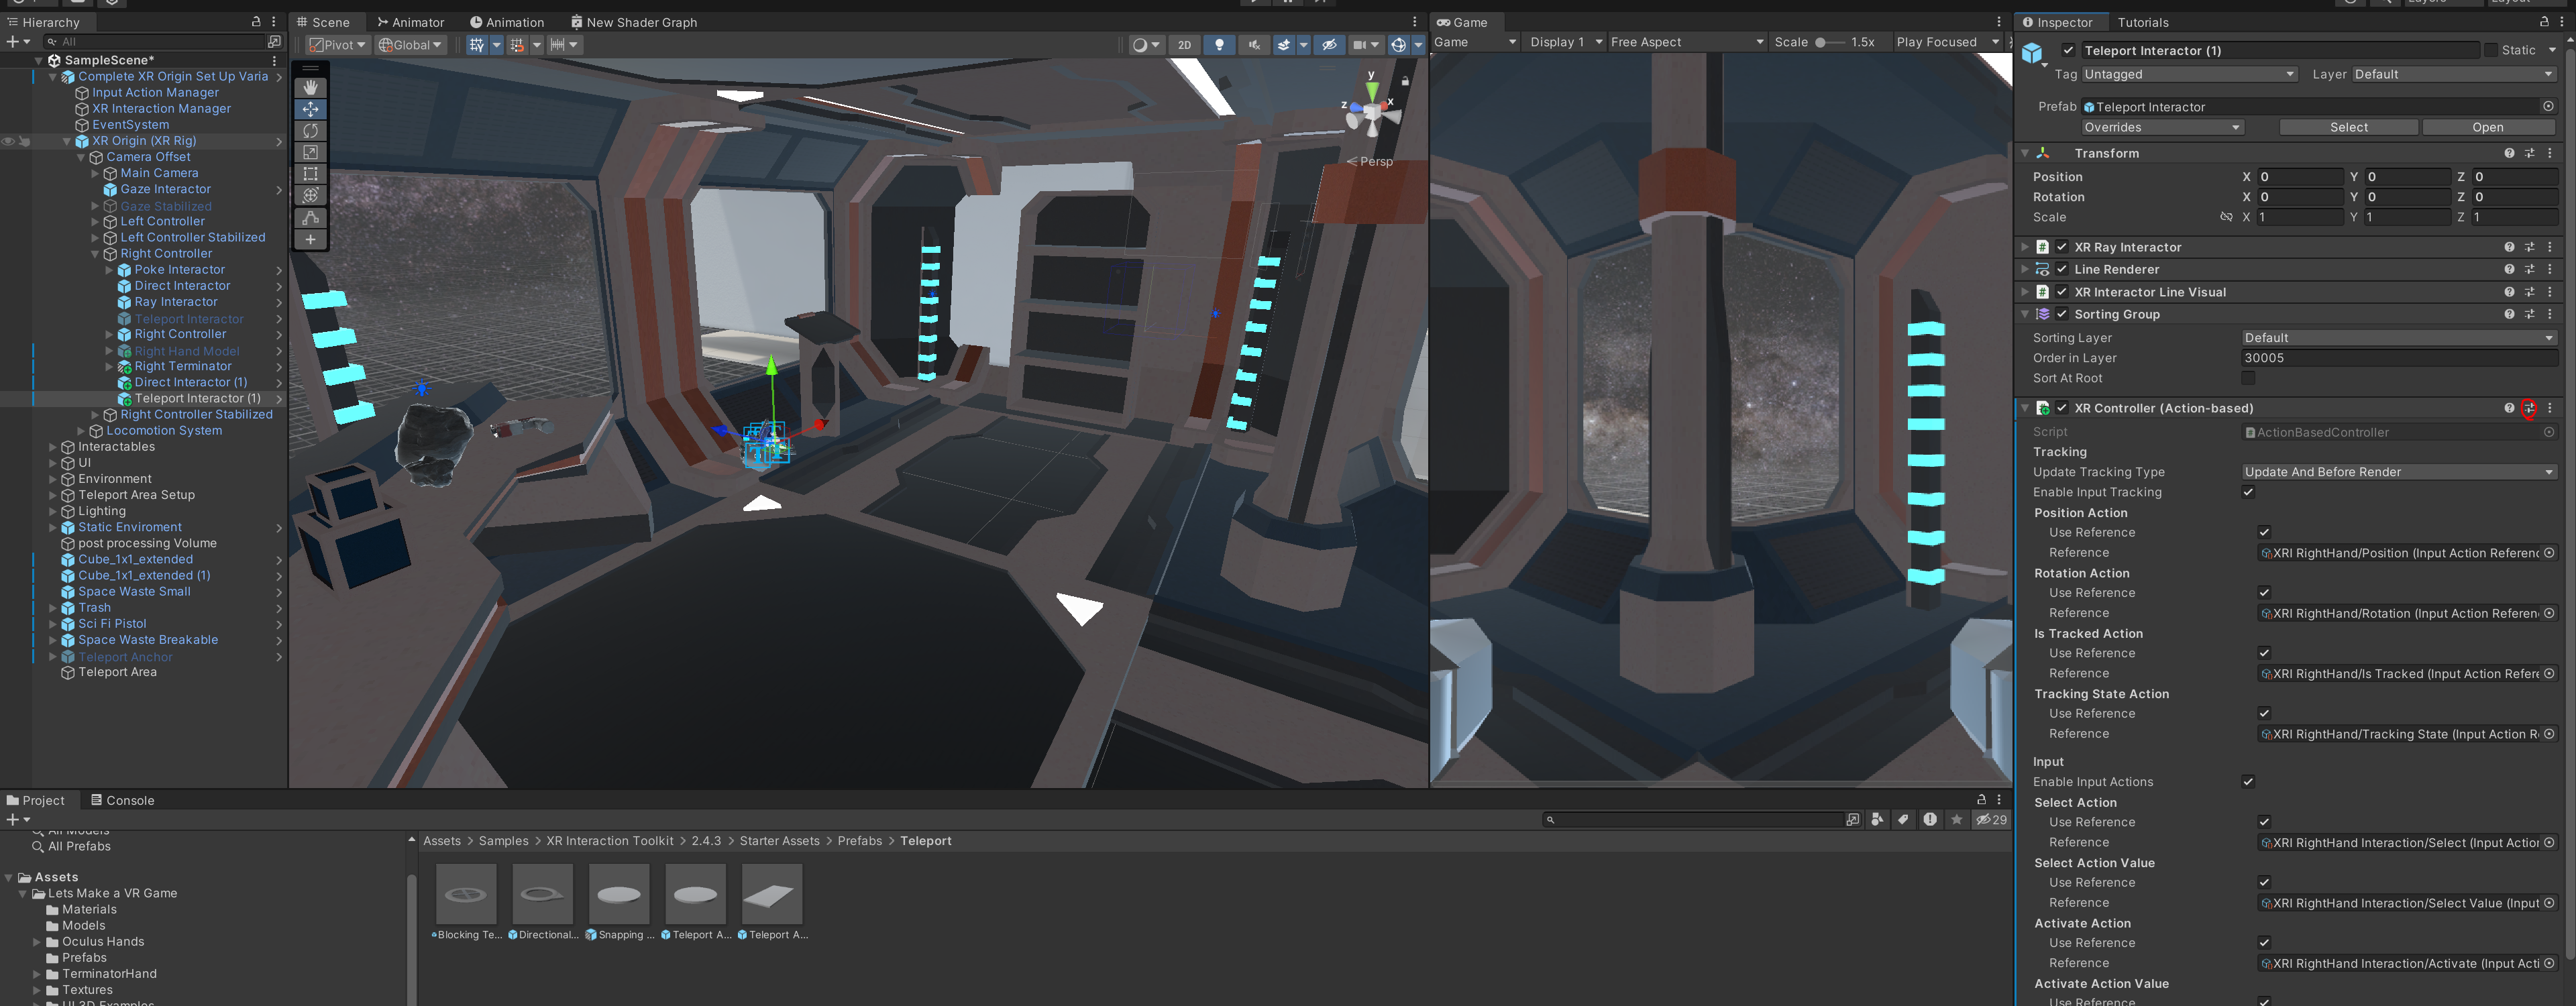Select the Scale tool in scene toolbar

click(310, 152)
